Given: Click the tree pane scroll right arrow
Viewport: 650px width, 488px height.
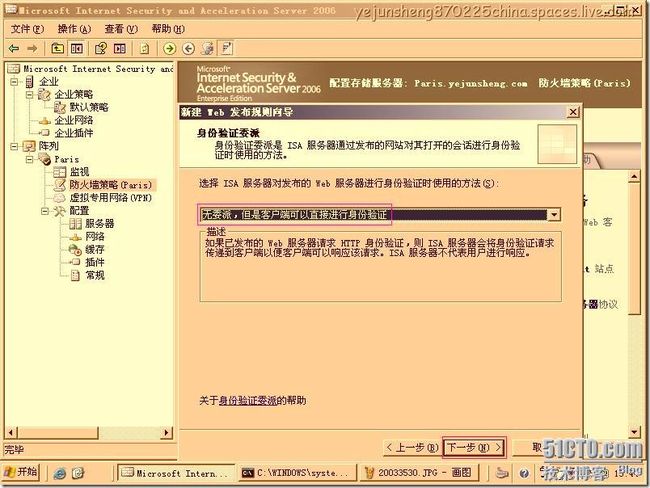Looking at the screenshot, I should click(x=167, y=433).
